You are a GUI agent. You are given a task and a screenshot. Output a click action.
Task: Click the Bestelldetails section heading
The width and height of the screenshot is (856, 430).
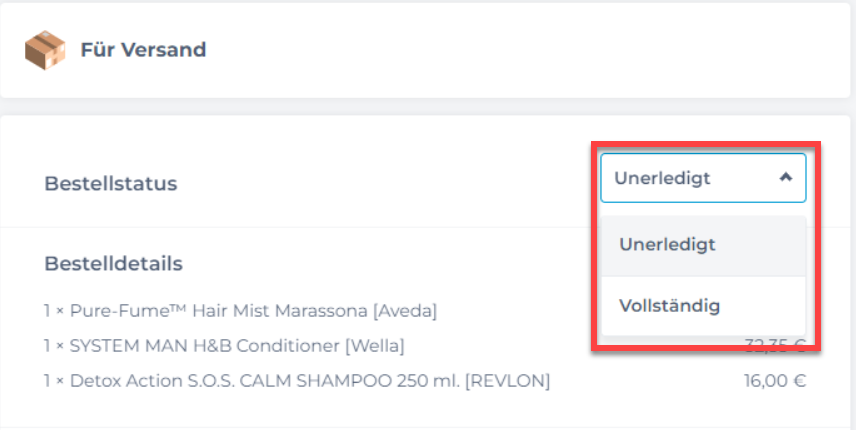click(x=114, y=264)
